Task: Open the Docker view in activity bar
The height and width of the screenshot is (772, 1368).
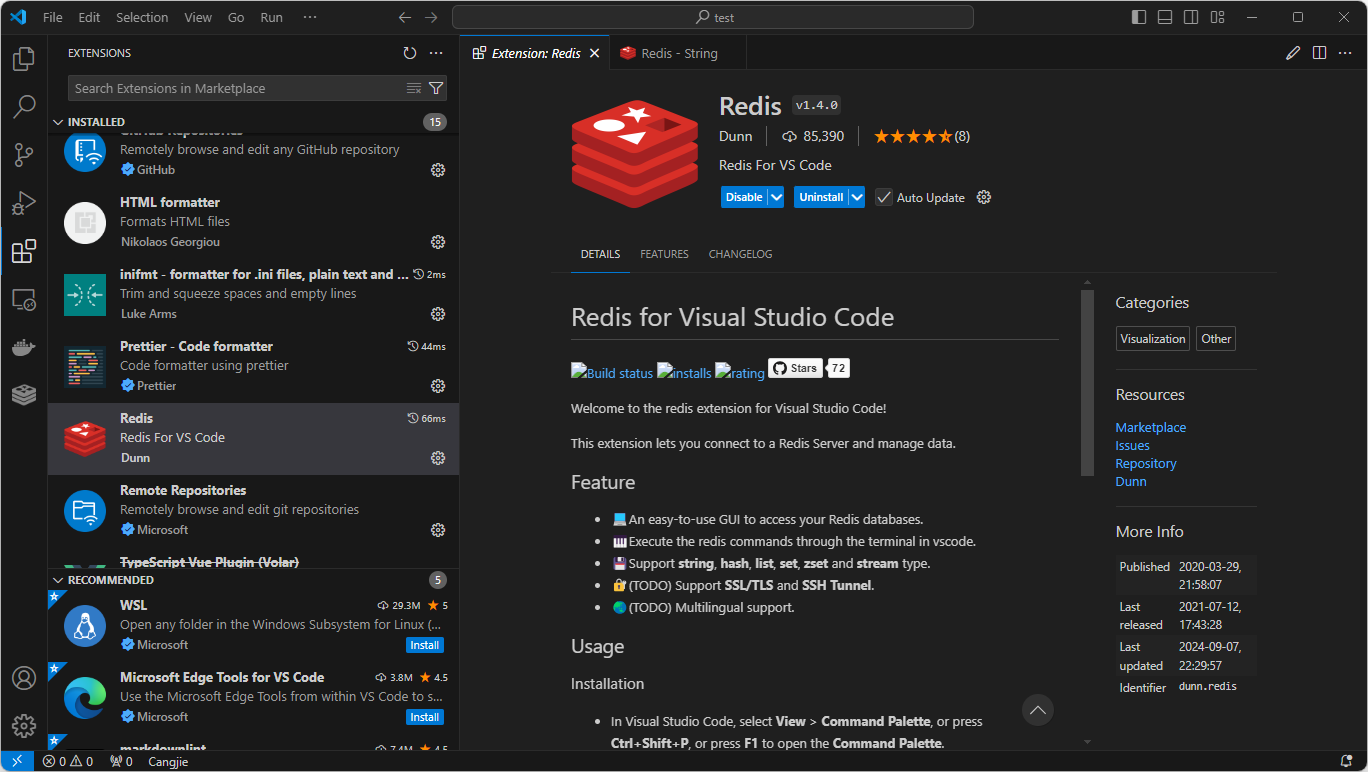Action: pyautogui.click(x=24, y=347)
